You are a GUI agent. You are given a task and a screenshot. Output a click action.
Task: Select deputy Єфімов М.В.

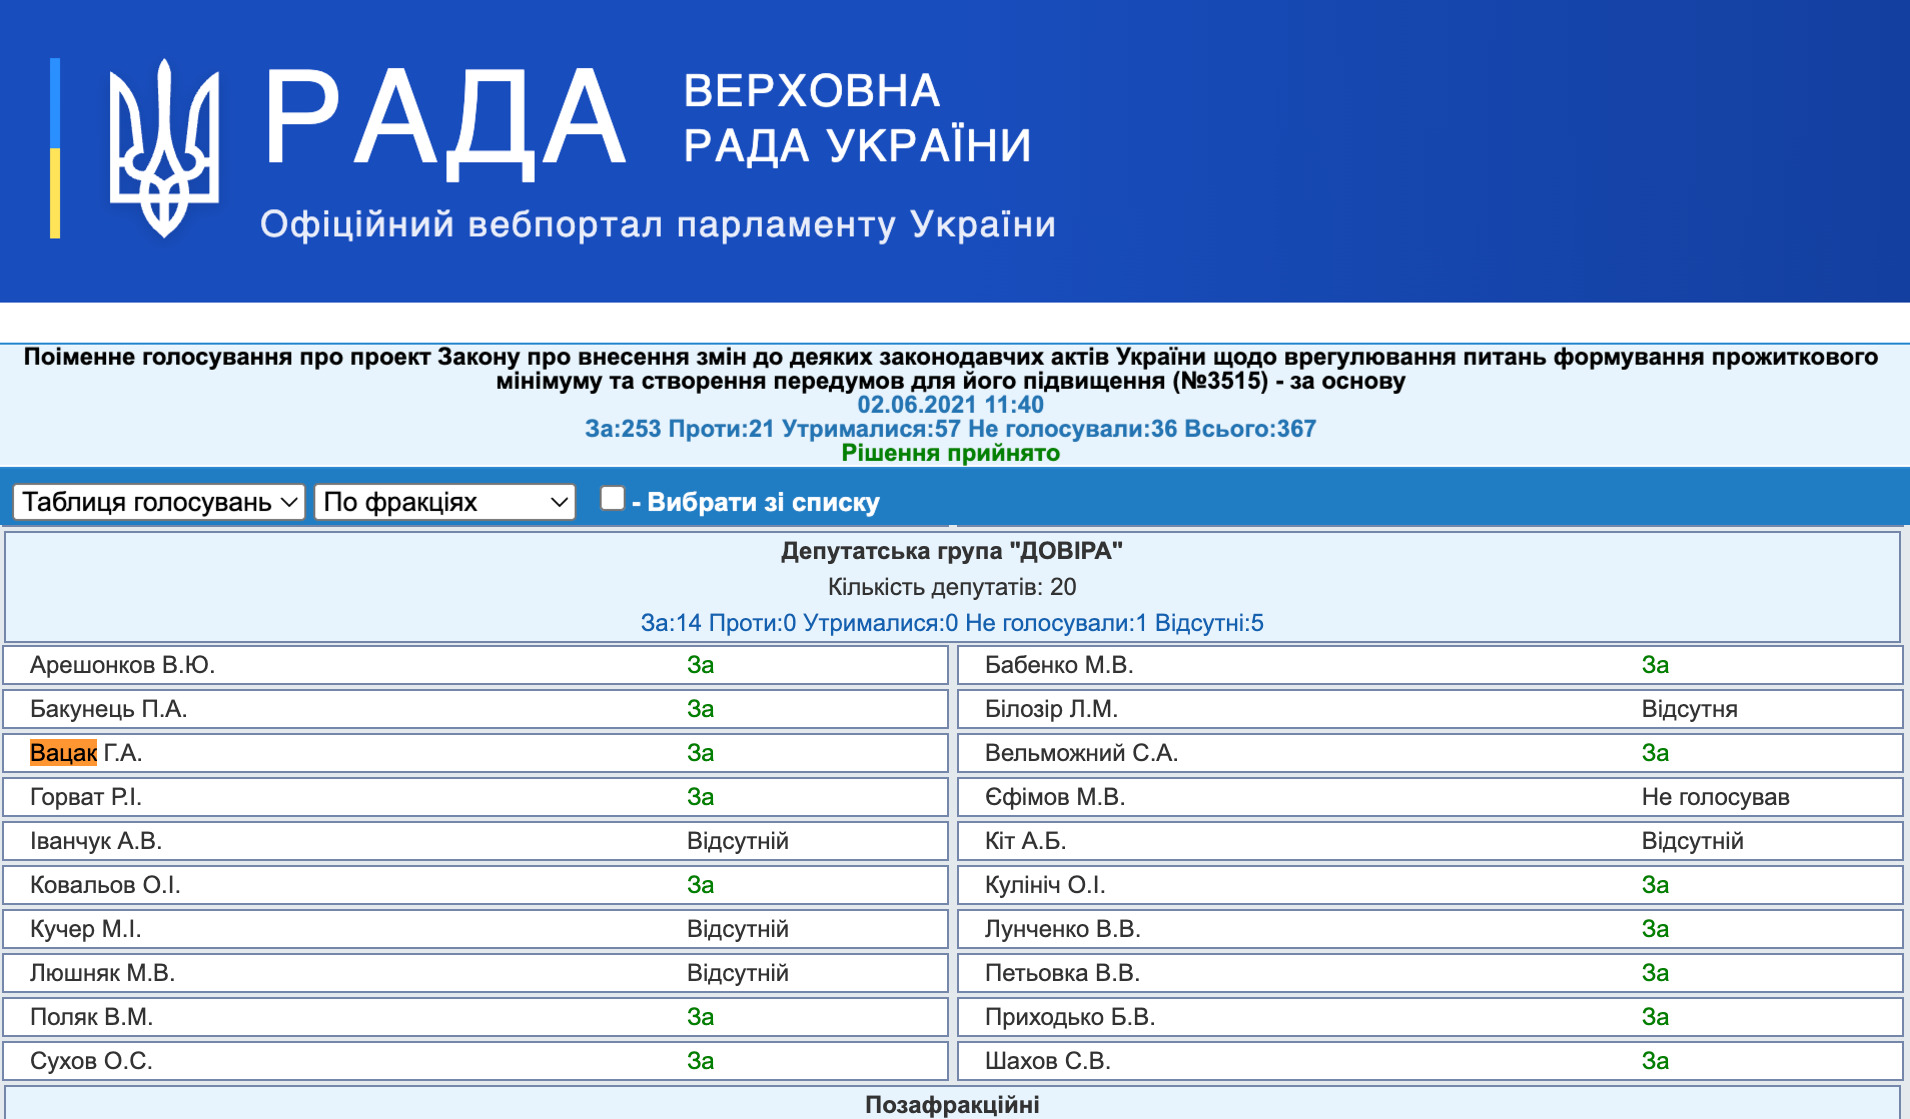pyautogui.click(x=1055, y=797)
